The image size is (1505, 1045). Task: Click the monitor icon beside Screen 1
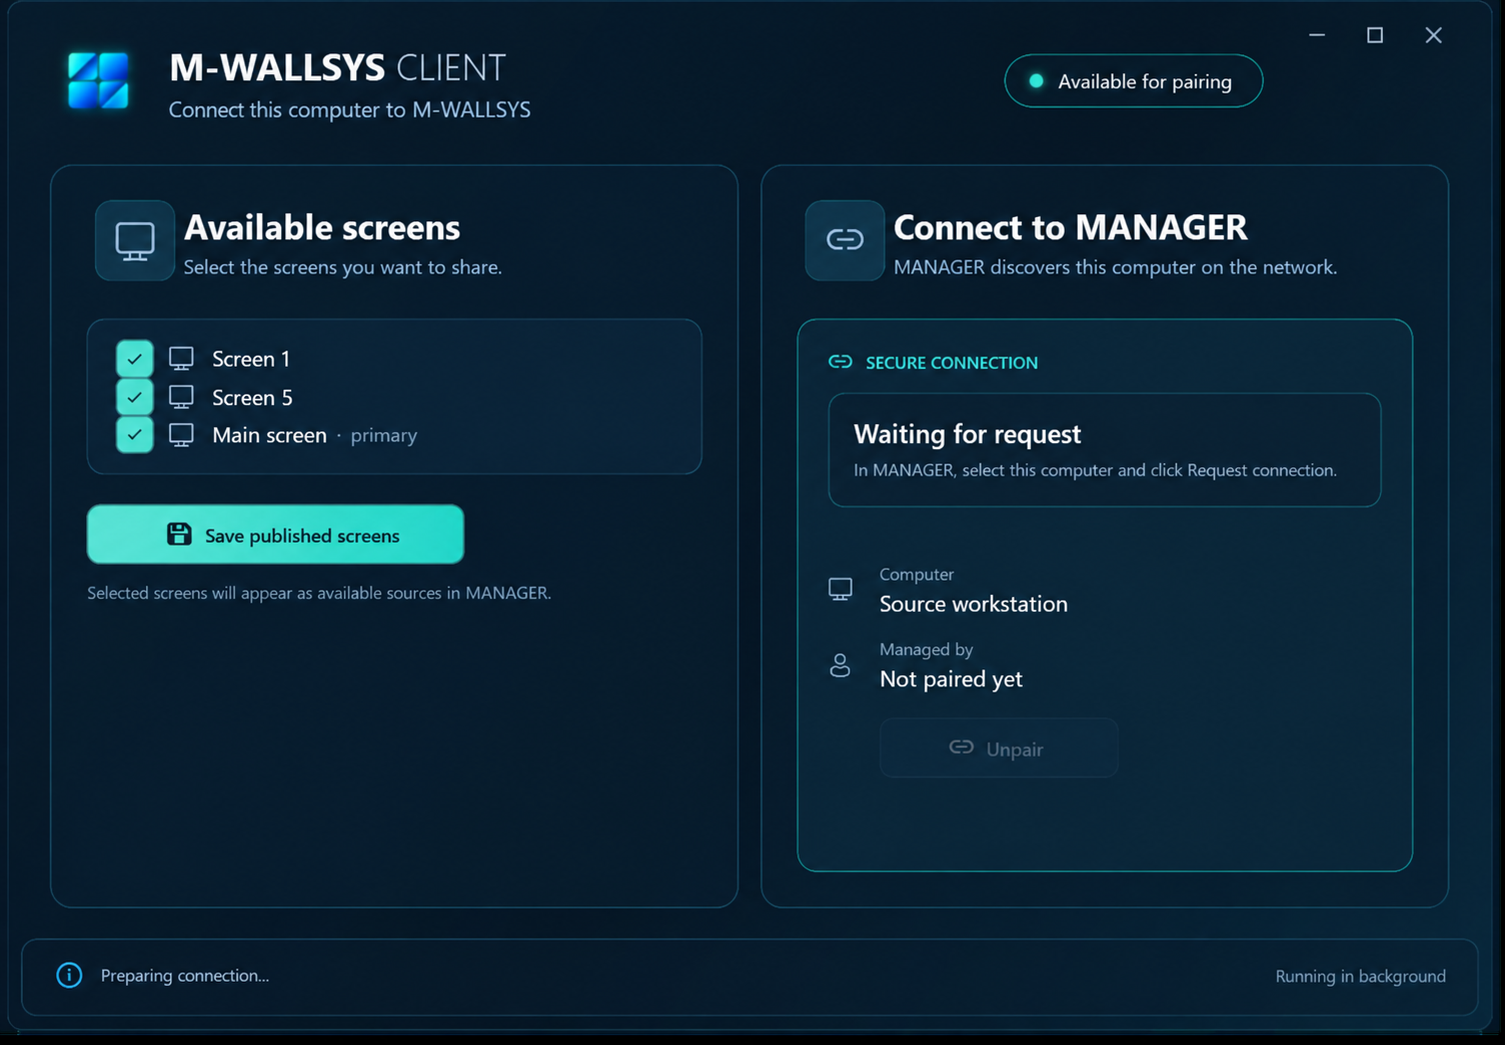coord(181,359)
